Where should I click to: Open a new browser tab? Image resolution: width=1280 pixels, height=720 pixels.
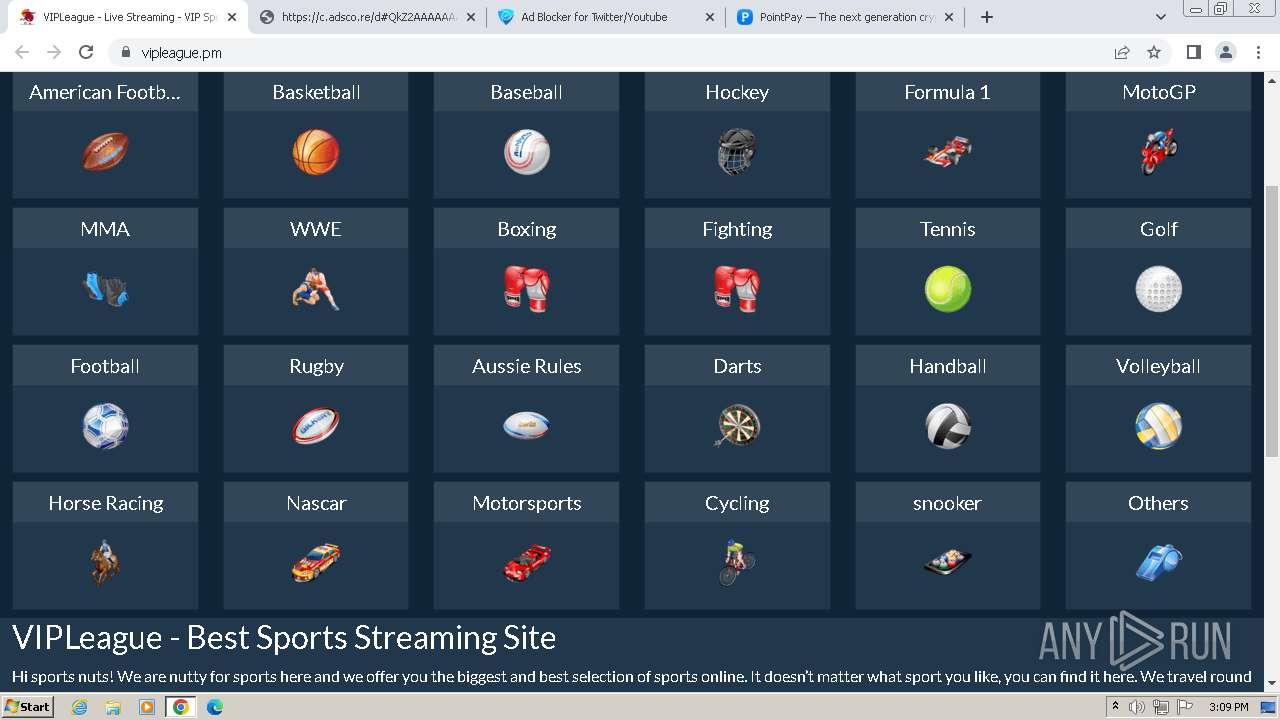pos(987,17)
